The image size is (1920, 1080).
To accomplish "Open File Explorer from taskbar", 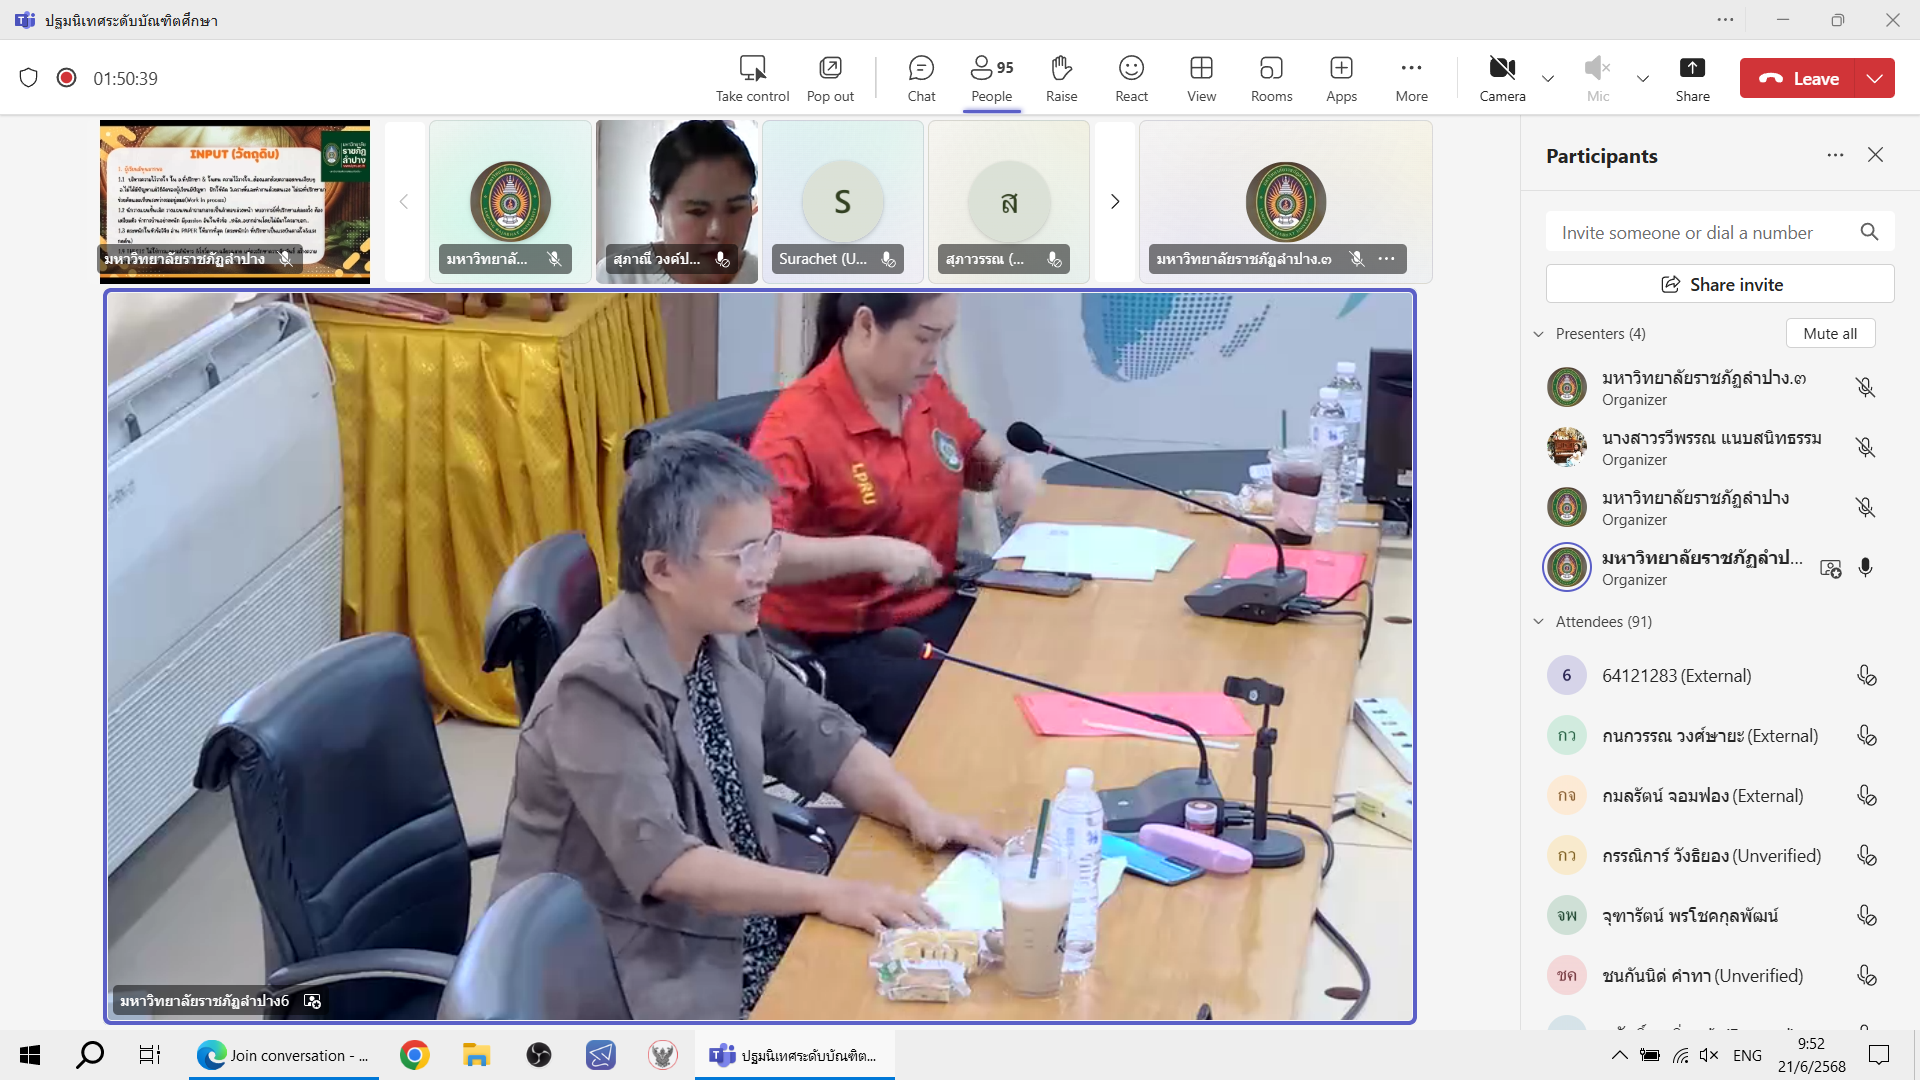I will 476,1055.
